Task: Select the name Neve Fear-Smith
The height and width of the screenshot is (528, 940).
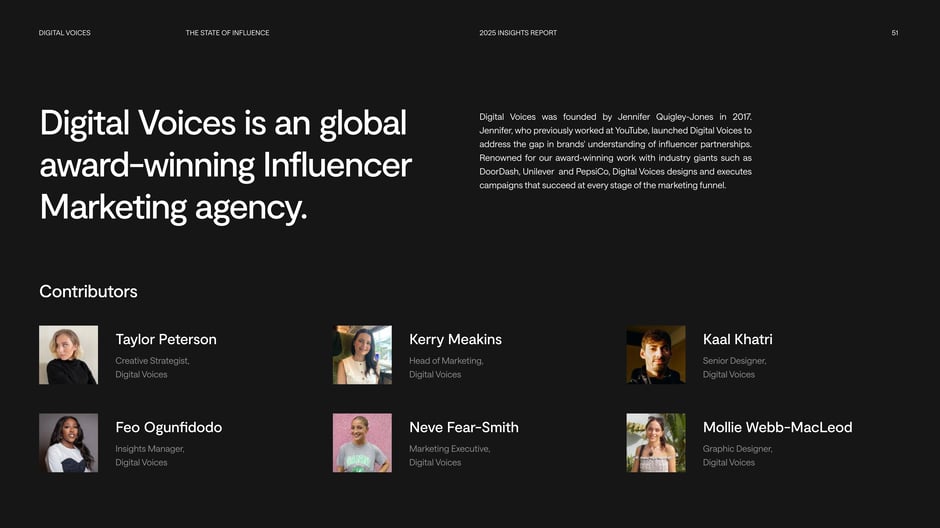Action: (x=464, y=427)
